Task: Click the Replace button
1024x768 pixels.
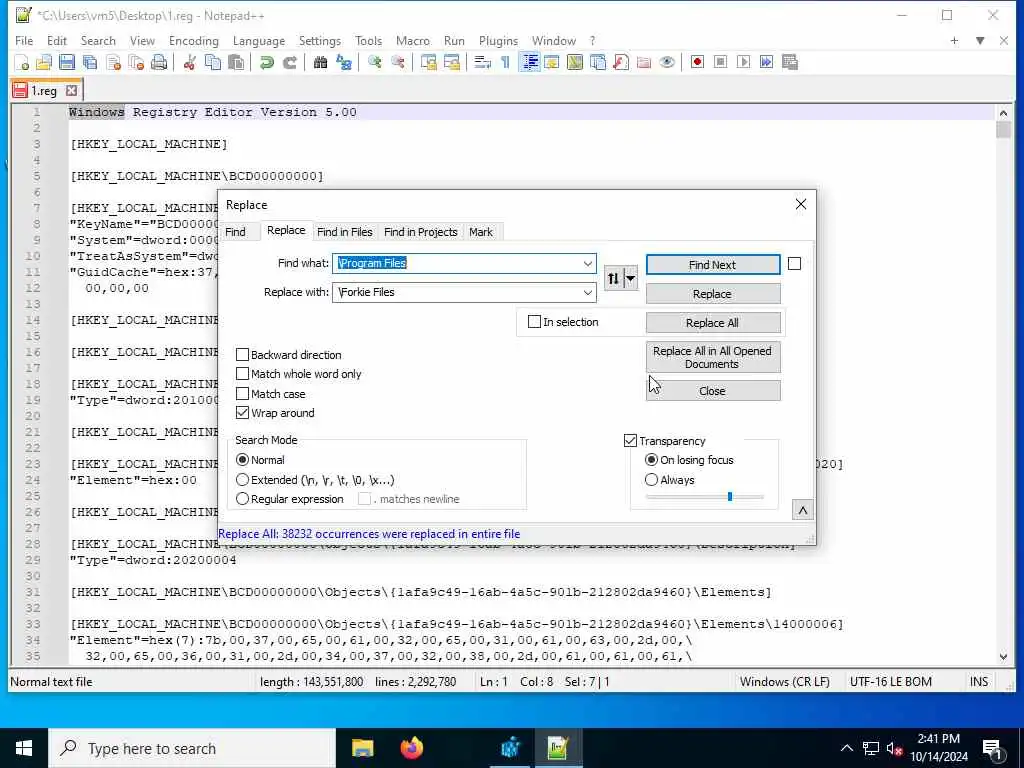Action: pos(712,294)
